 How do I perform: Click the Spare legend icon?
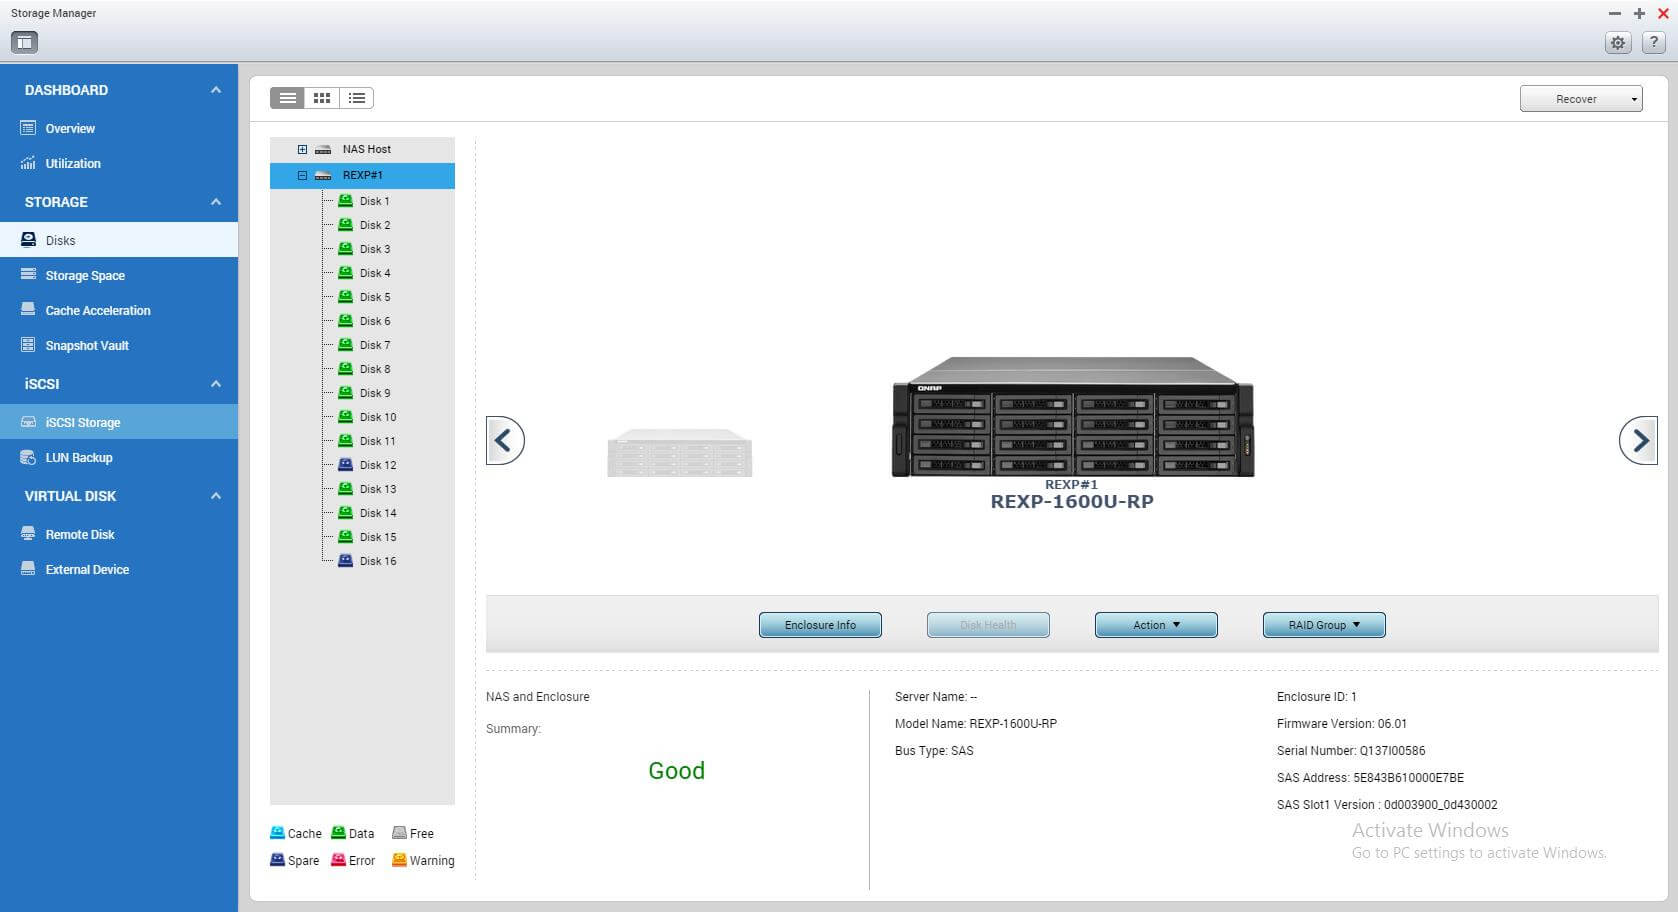pos(277,859)
